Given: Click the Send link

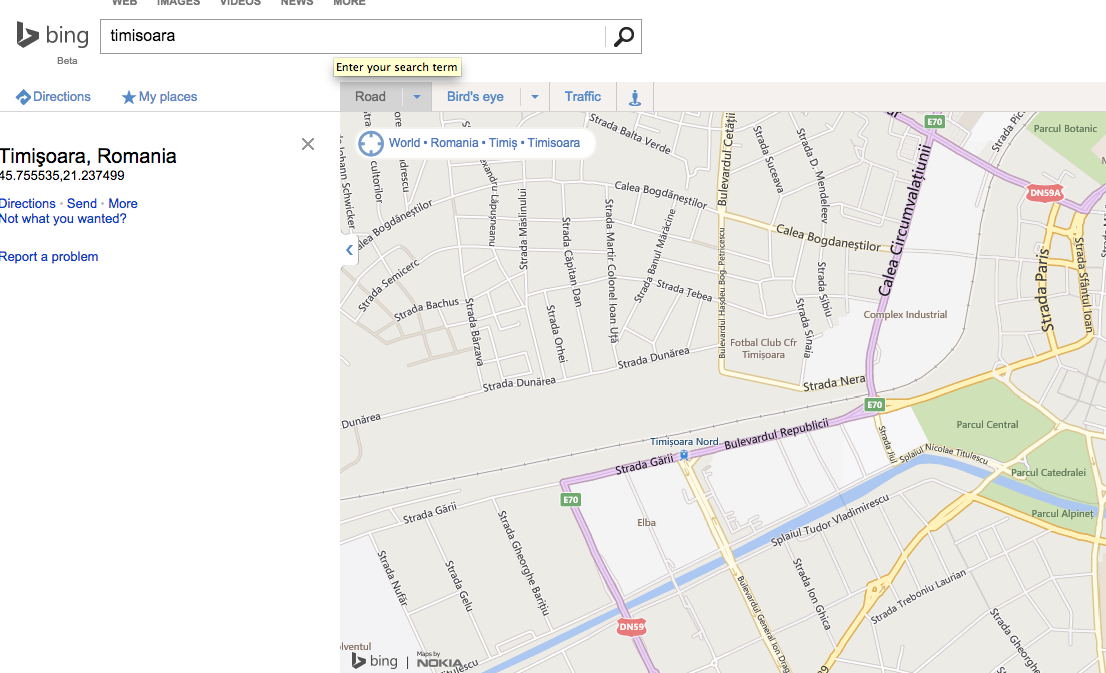Looking at the screenshot, I should (82, 203).
